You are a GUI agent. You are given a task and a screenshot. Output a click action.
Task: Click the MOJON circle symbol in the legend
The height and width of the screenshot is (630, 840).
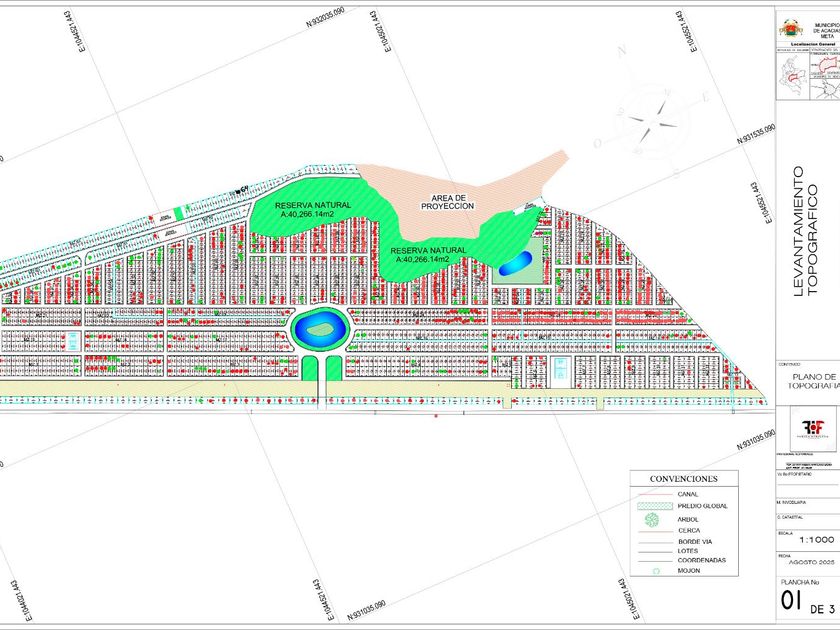656,571
